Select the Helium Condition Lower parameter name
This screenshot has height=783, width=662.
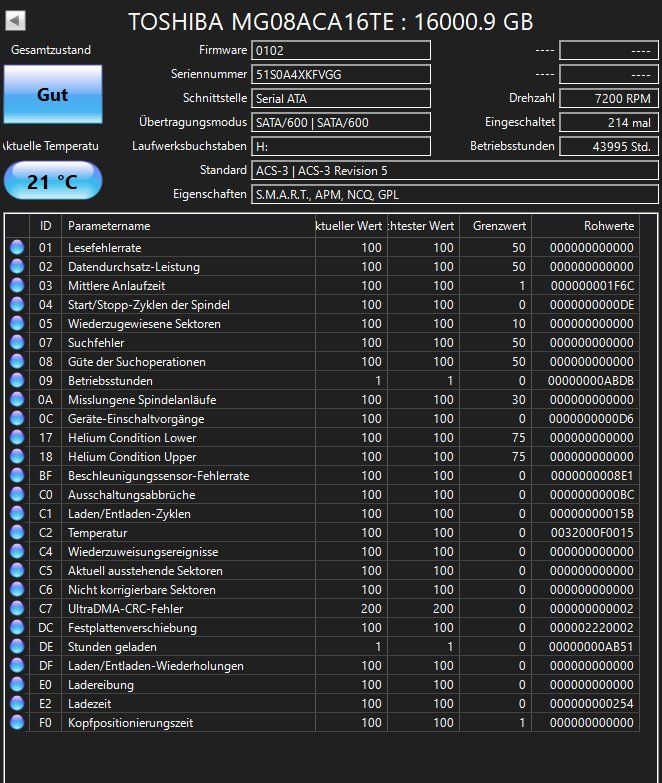click(132, 437)
